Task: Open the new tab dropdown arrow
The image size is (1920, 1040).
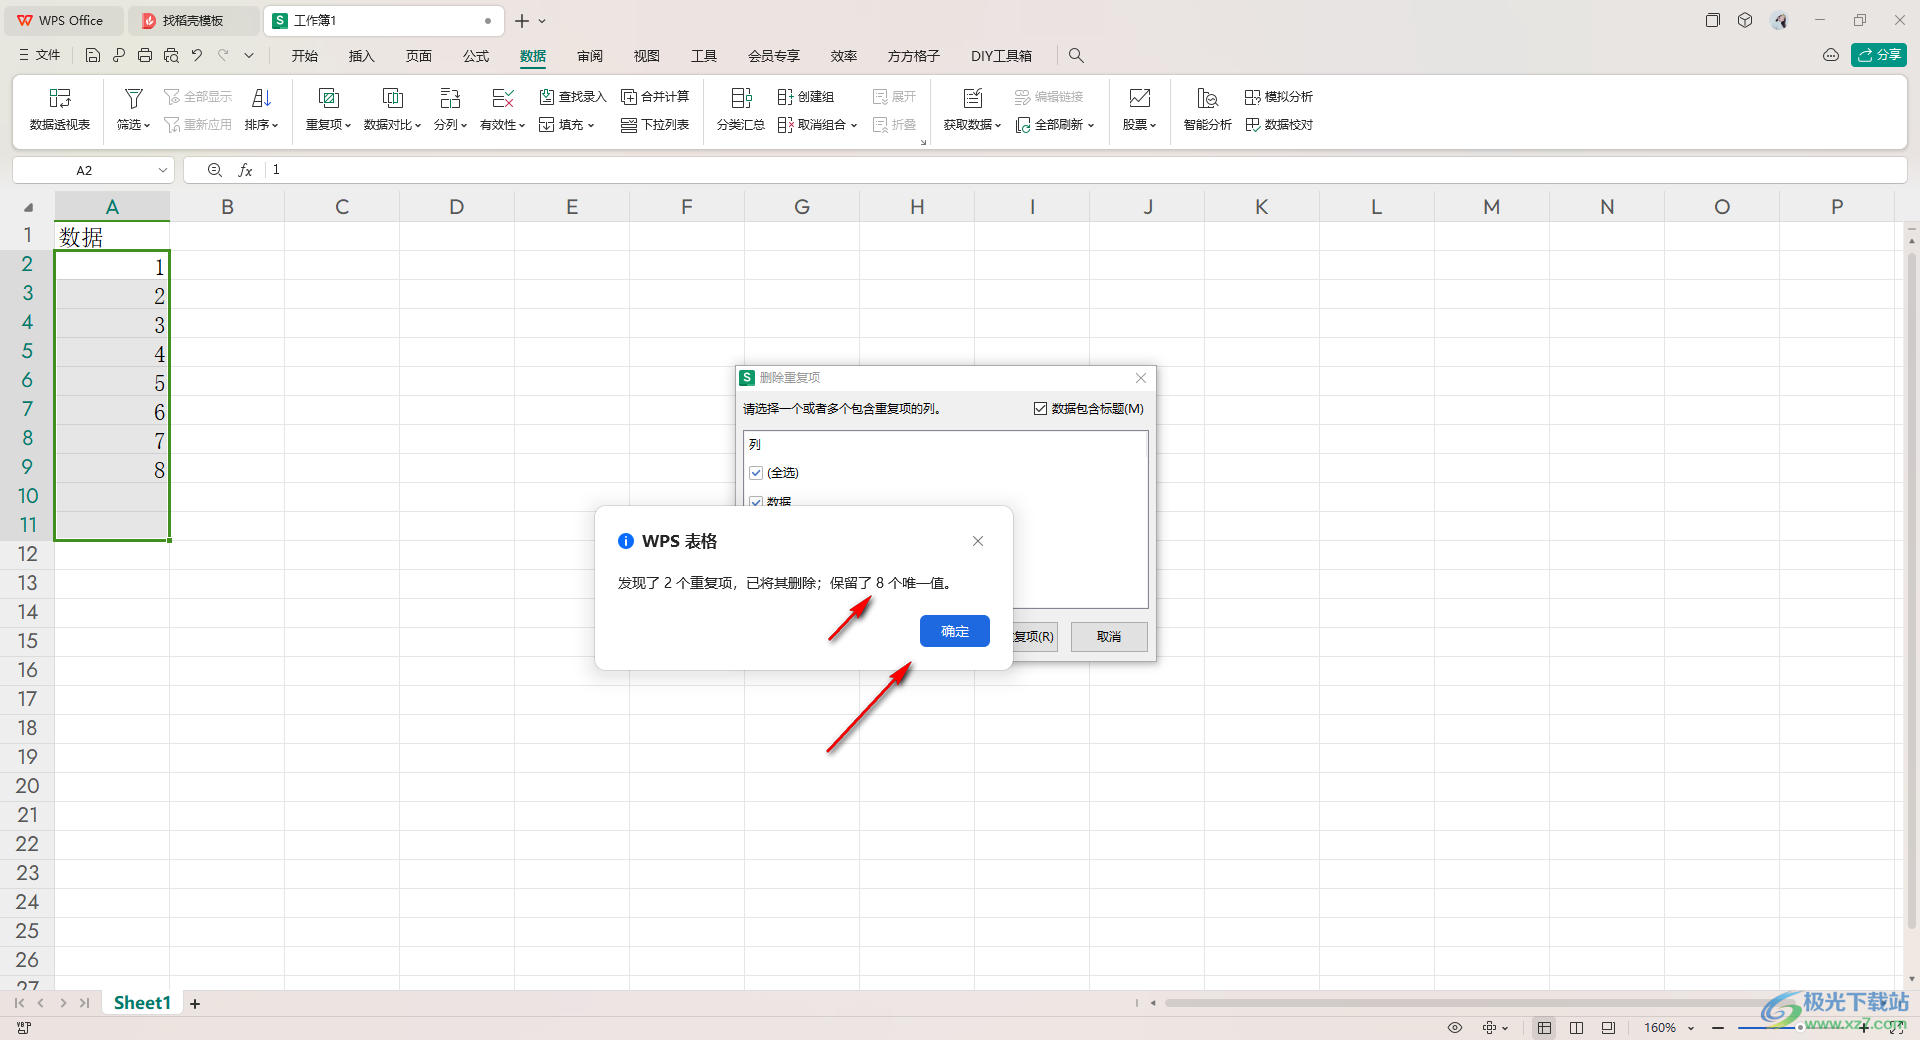Action: 542,21
